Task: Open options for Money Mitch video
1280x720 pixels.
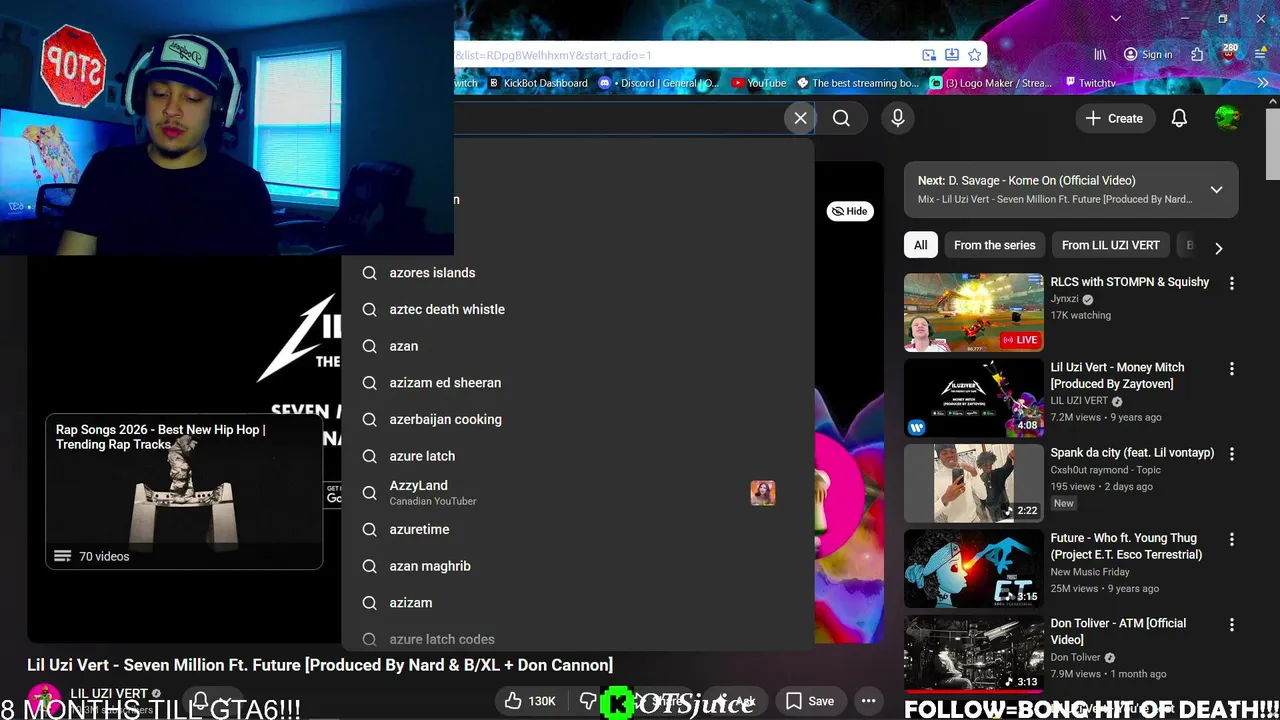Action: pos(1232,369)
